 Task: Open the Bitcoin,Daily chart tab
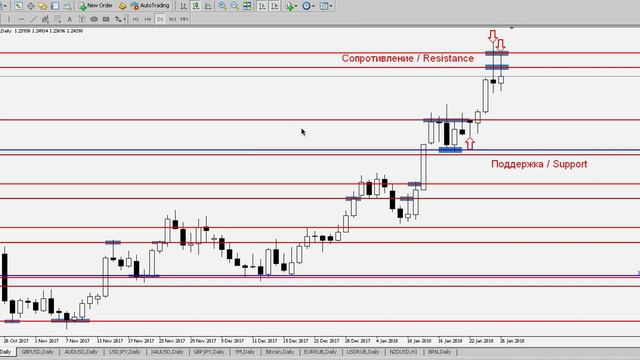point(280,352)
